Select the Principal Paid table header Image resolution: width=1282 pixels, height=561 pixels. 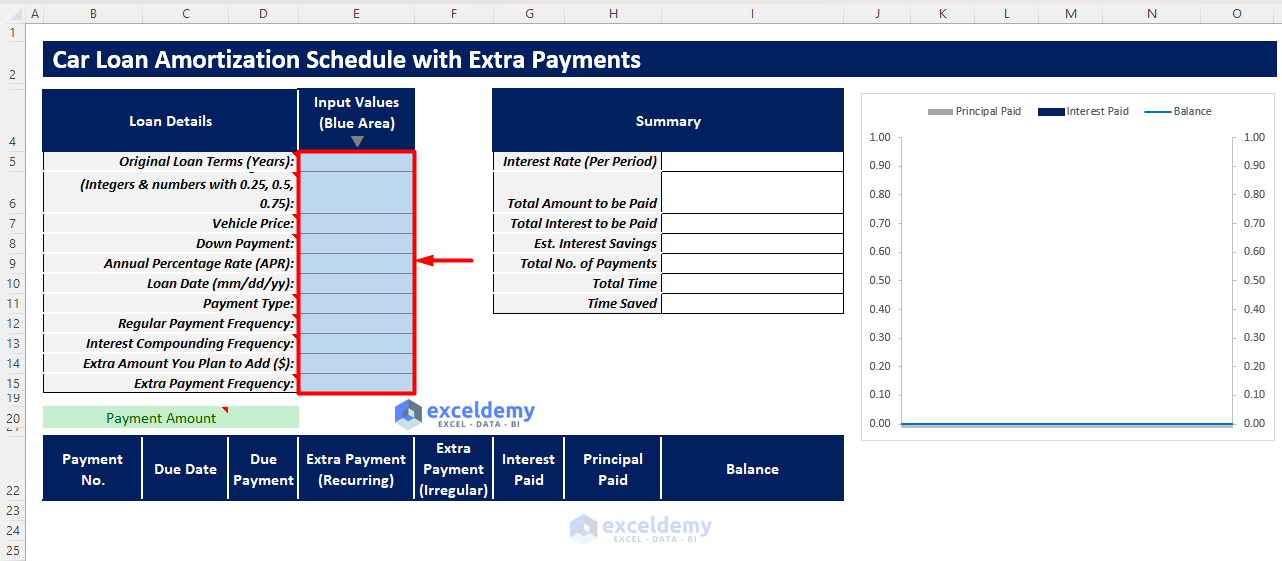[x=613, y=469]
